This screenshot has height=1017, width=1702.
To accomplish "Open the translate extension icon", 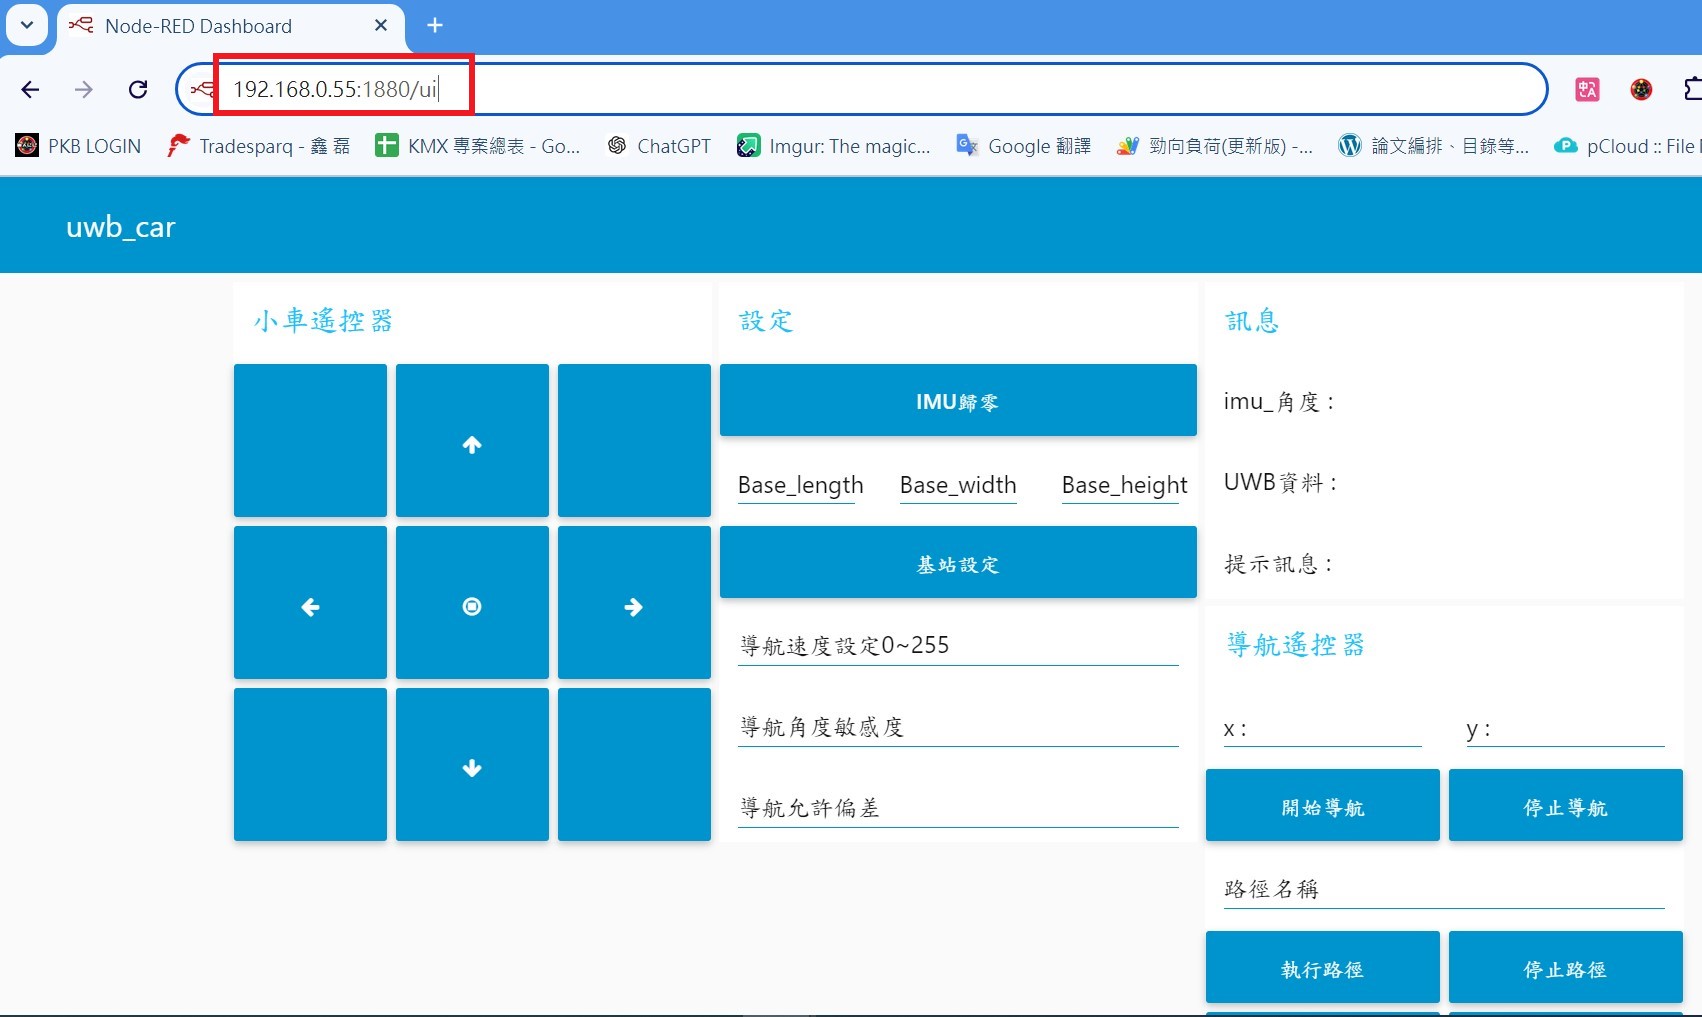I will coord(1587,90).
